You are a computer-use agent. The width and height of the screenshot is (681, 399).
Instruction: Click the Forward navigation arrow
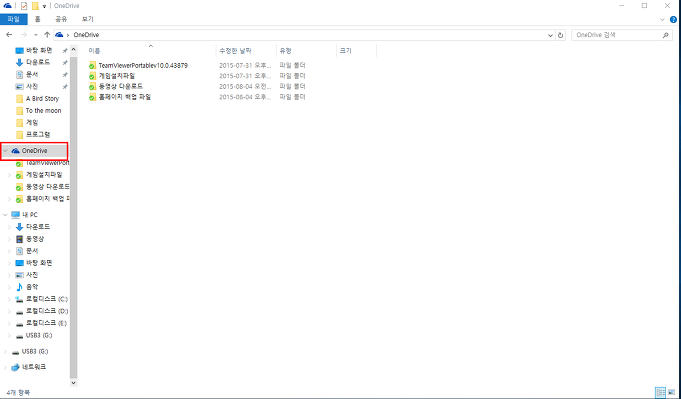coord(23,35)
